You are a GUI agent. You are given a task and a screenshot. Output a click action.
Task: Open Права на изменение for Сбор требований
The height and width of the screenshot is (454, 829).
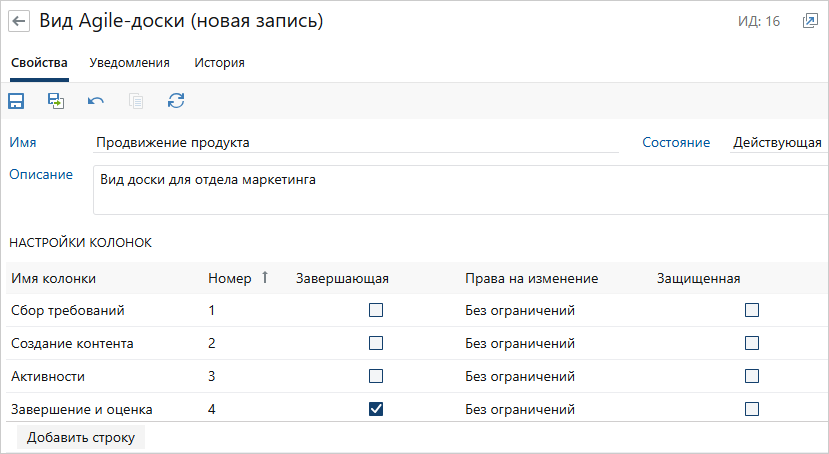point(520,311)
